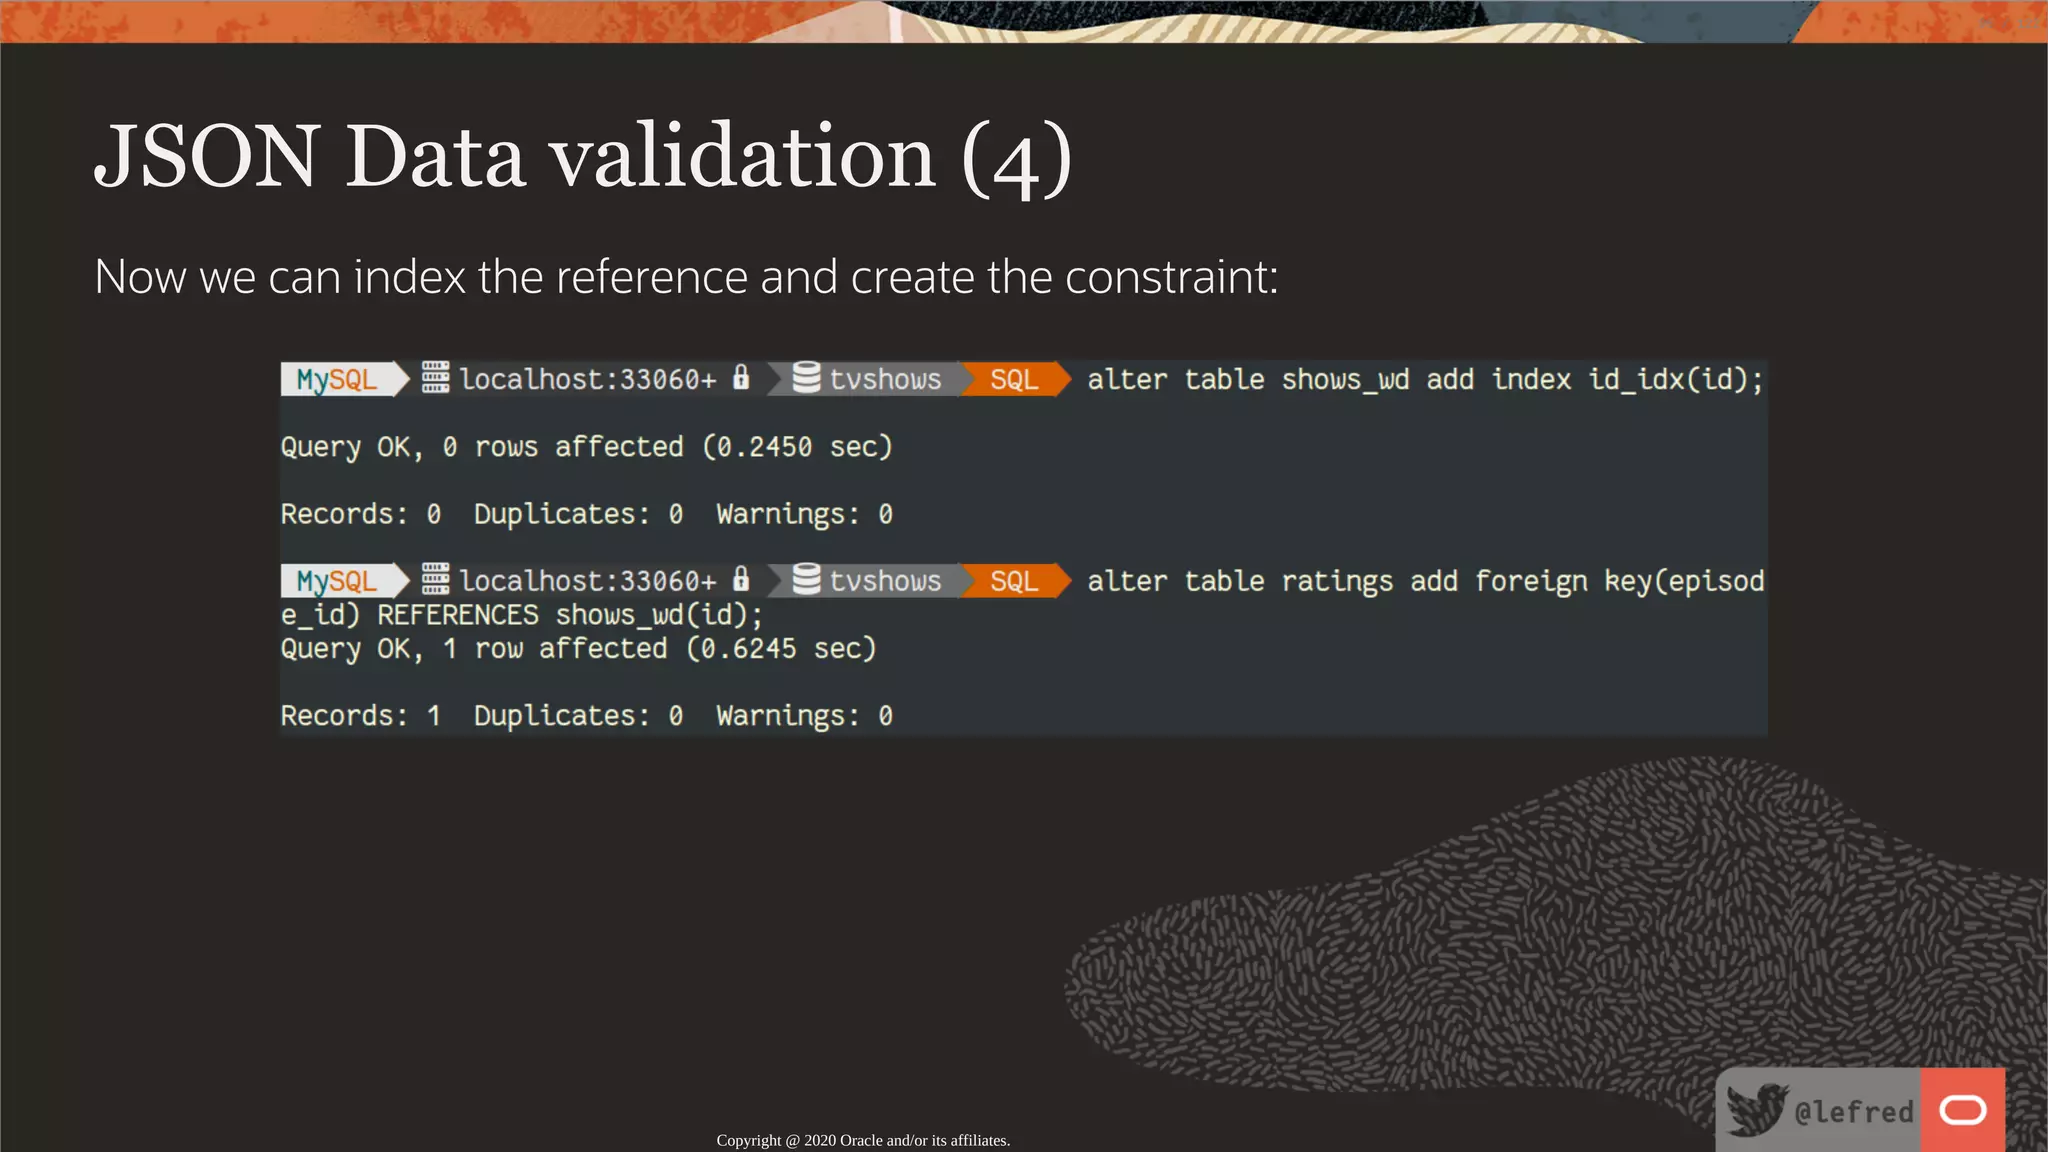Click the second prompt's server rack icon
Image resolution: width=2048 pixels, height=1152 pixels.
(435, 579)
